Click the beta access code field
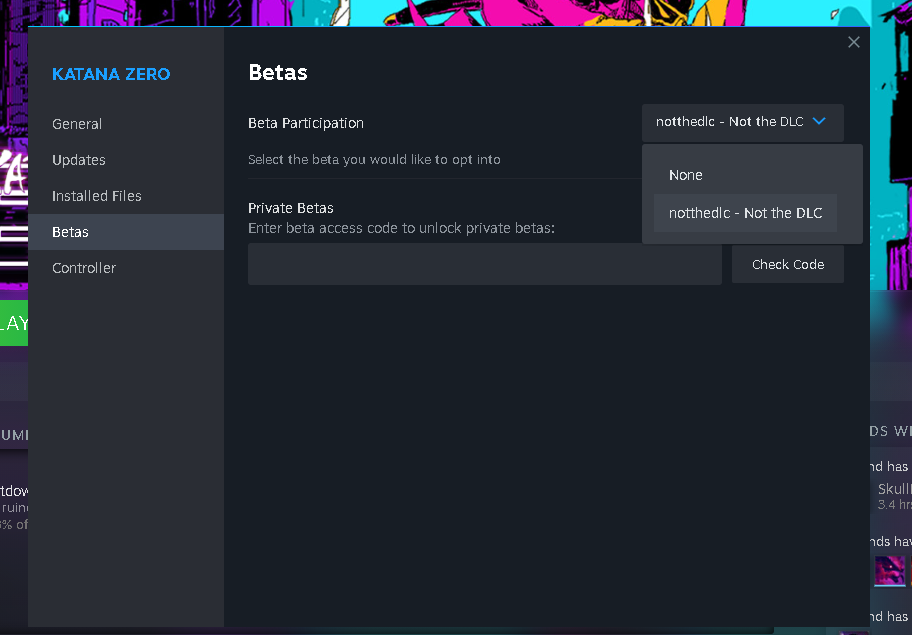This screenshot has height=635, width=912. 484,264
